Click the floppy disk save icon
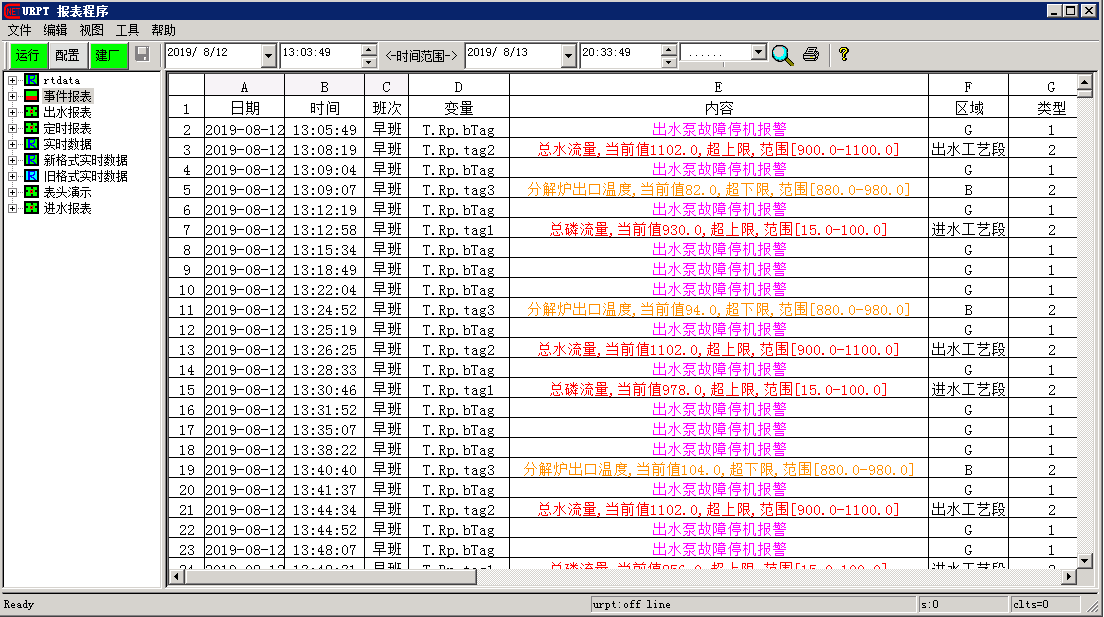Screen dimensions: 1104x617 point(142,54)
